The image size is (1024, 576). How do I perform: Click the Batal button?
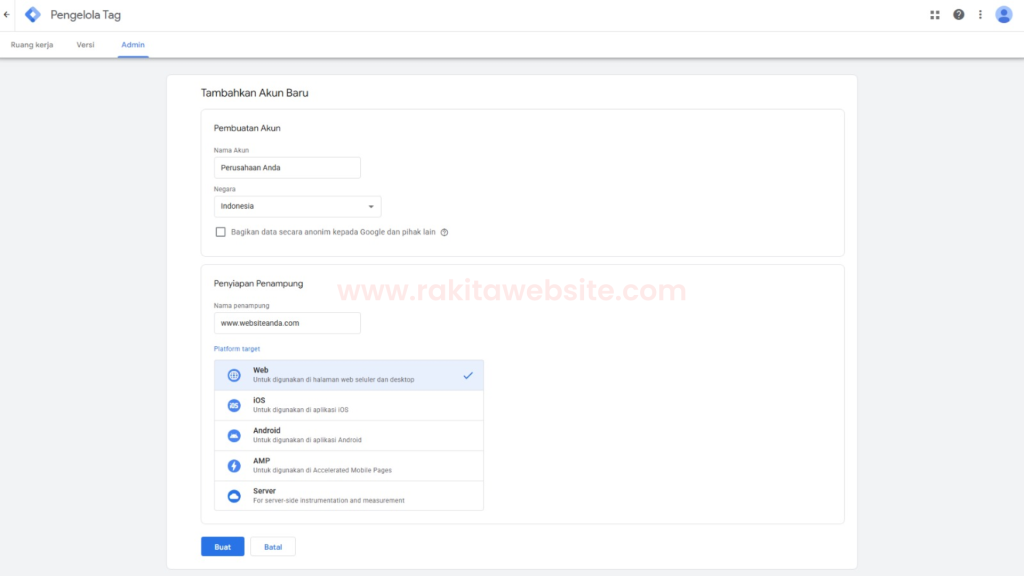click(x=273, y=547)
